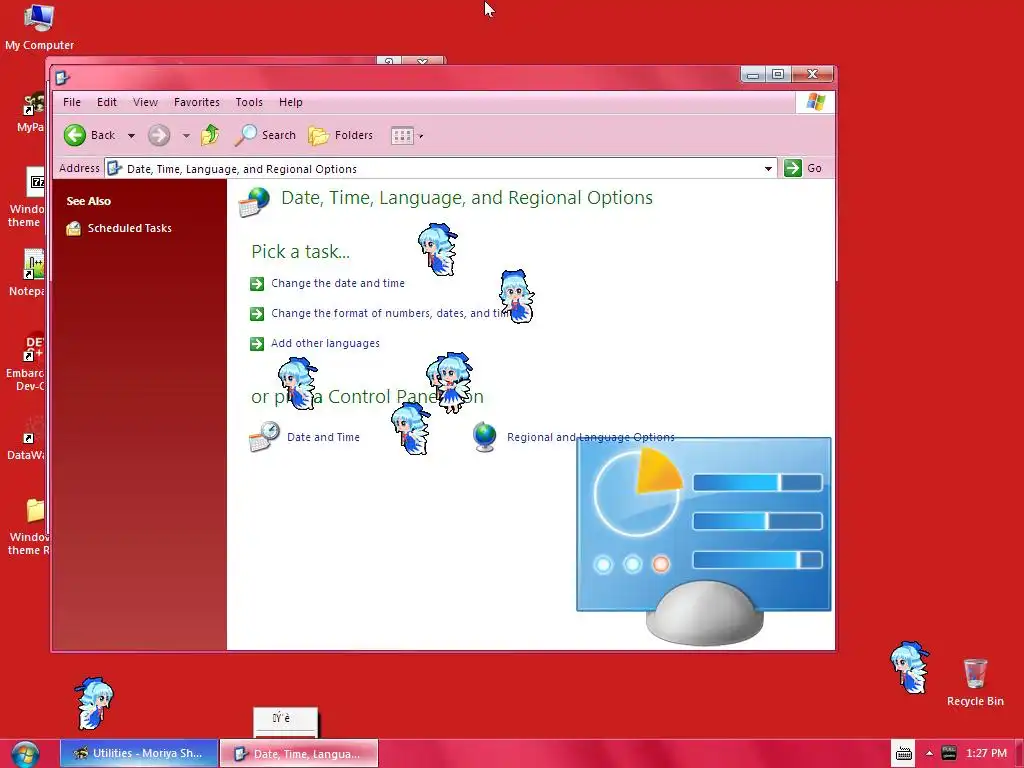
Task: Open the Help menu
Action: (291, 102)
